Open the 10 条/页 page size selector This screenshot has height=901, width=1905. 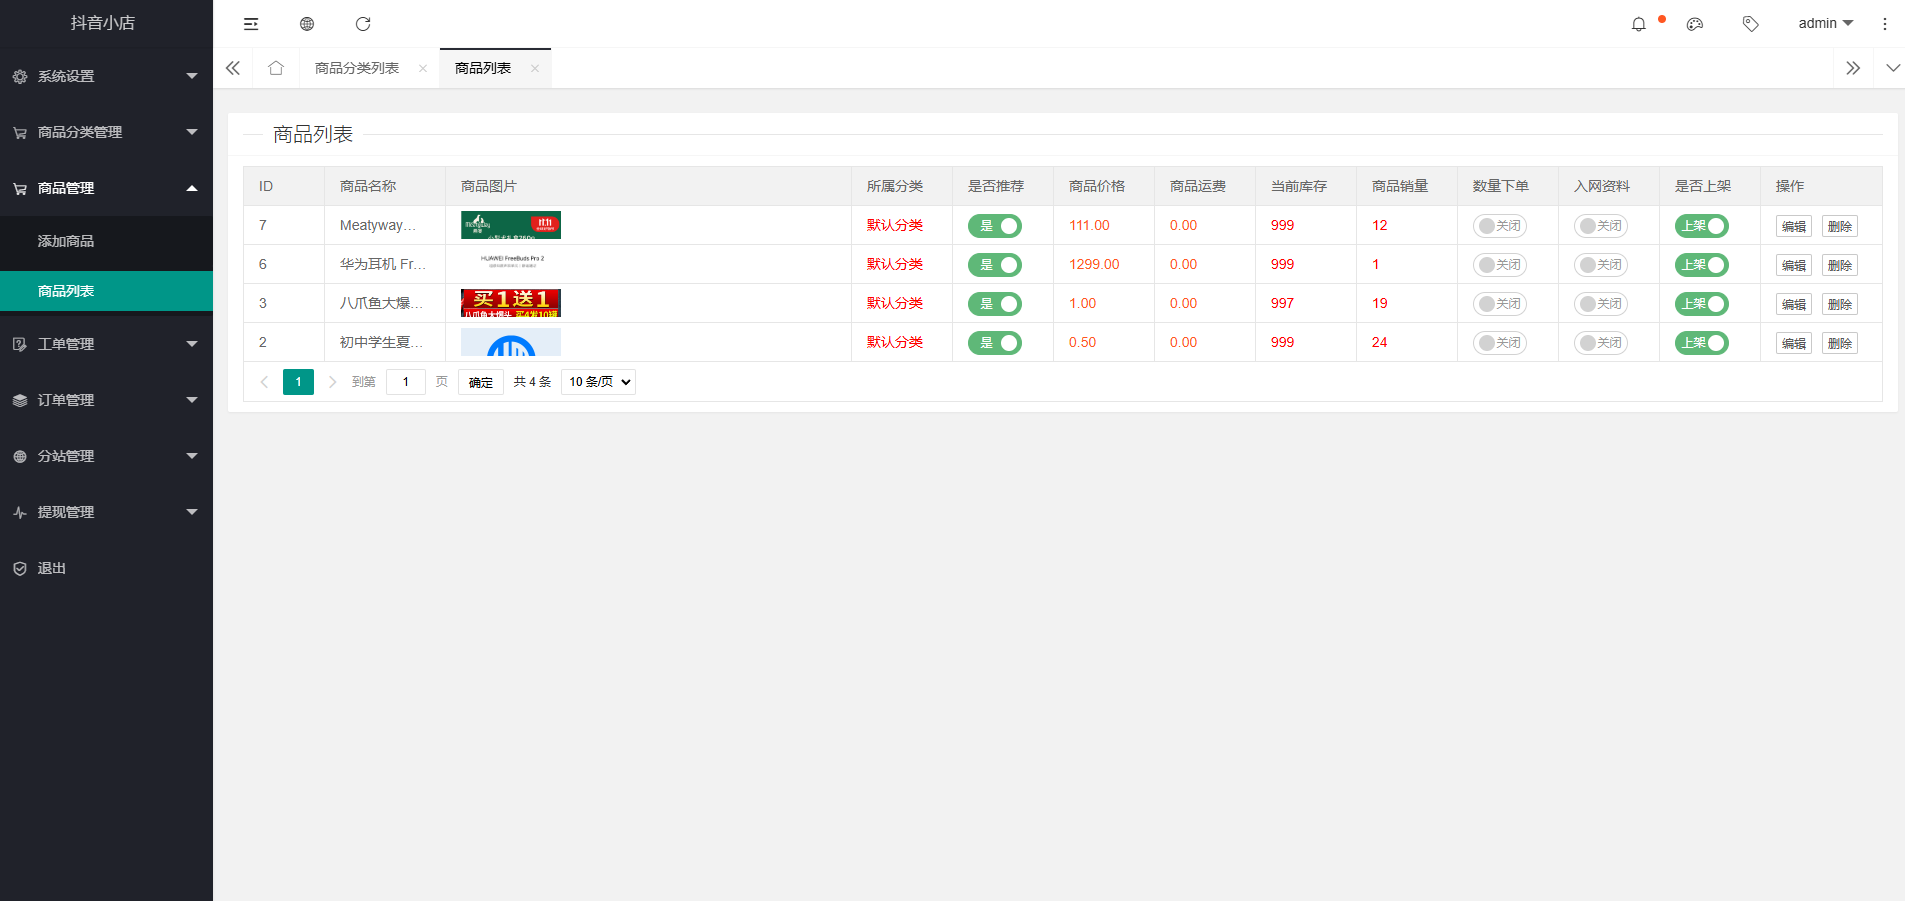pyautogui.click(x=598, y=382)
